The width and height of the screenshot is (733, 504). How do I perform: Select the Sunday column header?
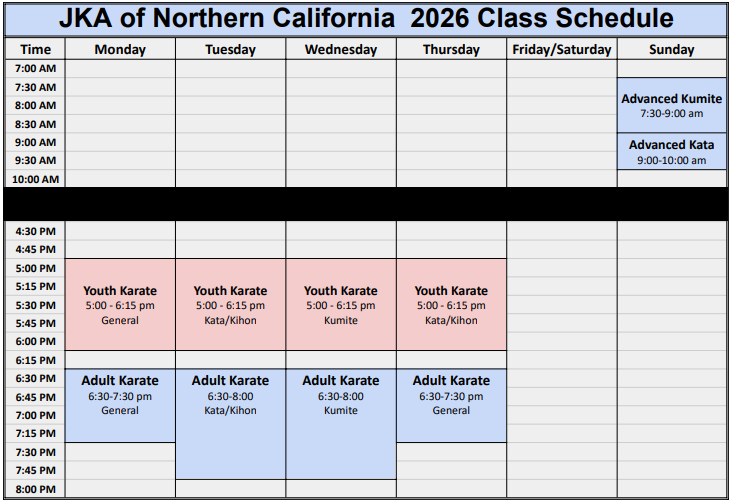coord(671,49)
